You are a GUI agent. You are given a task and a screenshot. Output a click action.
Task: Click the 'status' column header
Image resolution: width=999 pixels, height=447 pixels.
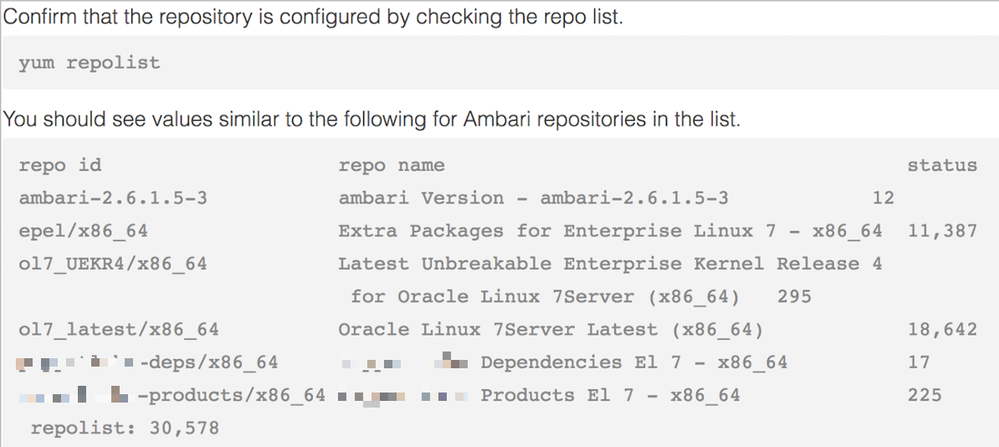coord(941,165)
